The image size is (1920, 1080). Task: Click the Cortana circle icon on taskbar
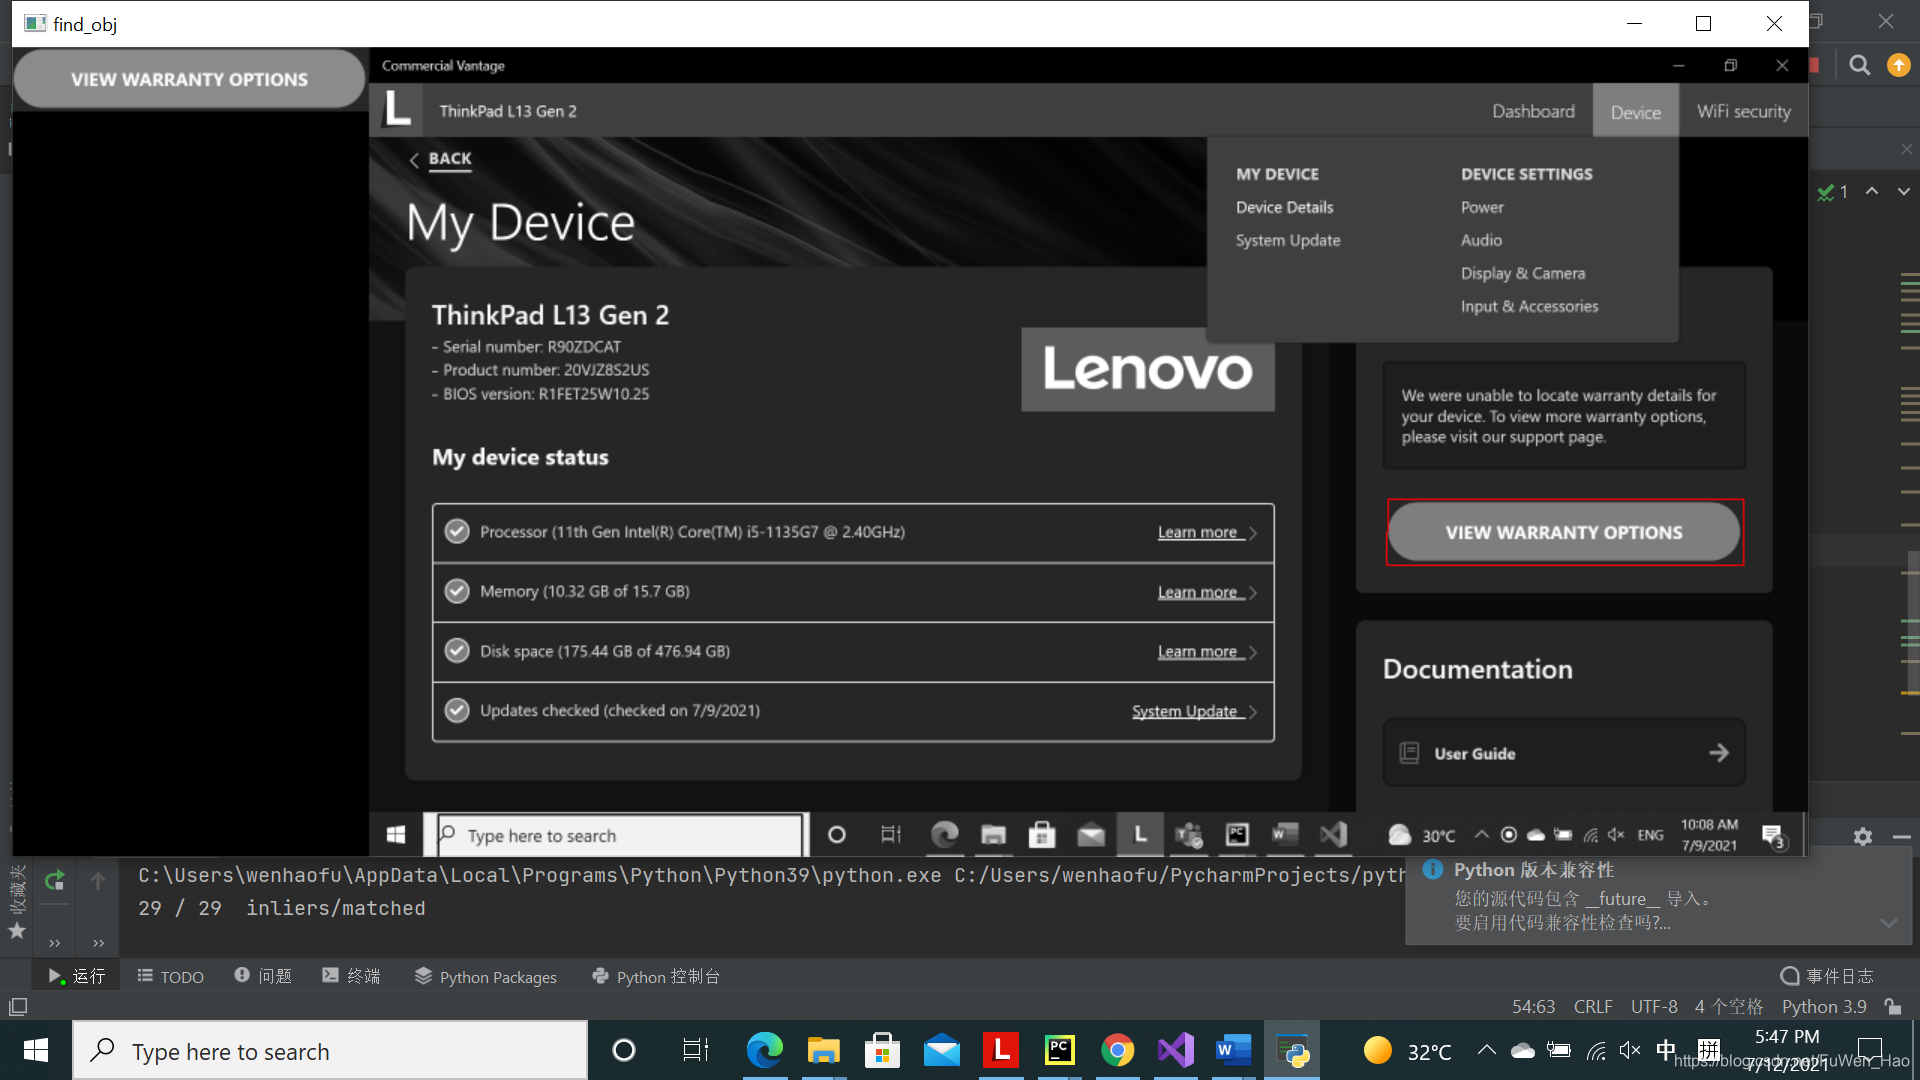point(624,1050)
